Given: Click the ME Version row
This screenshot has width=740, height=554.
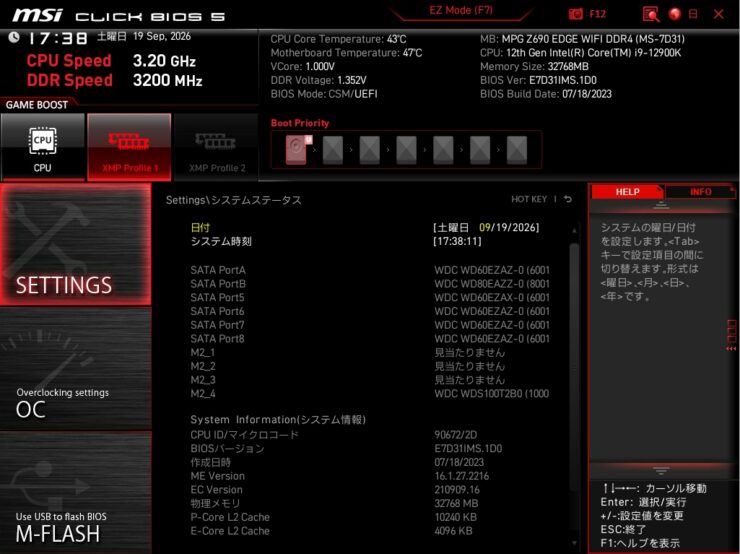Looking at the screenshot, I should (370, 476).
